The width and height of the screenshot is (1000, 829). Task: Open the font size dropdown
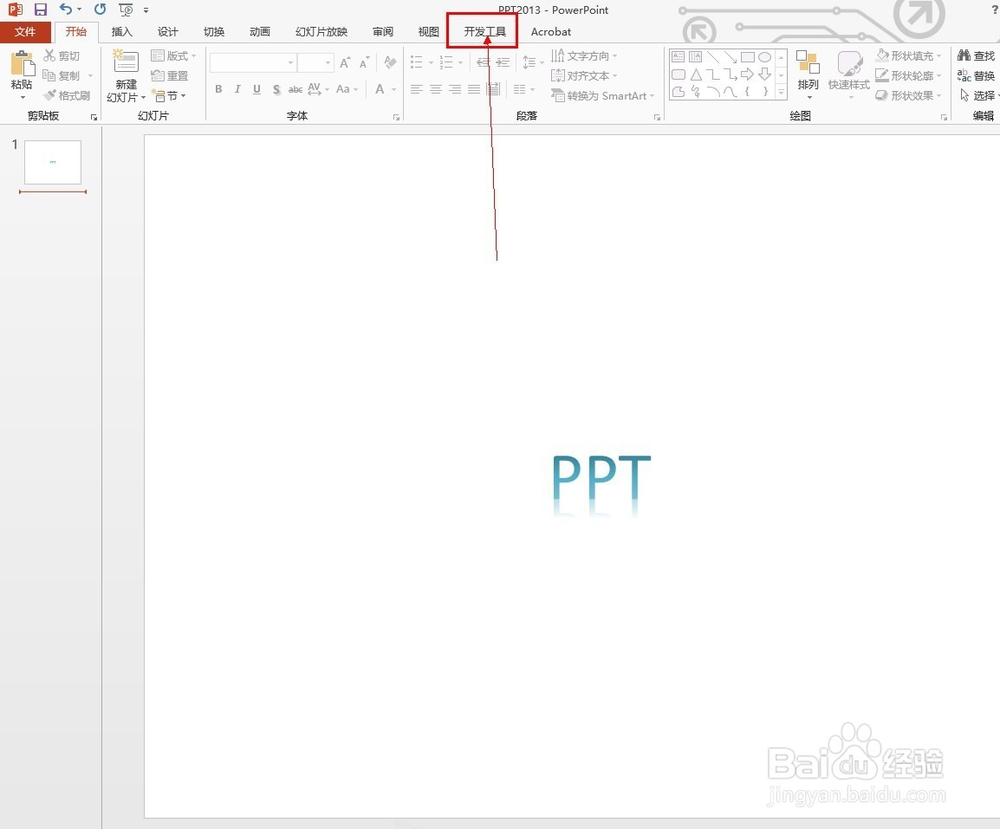pos(328,62)
